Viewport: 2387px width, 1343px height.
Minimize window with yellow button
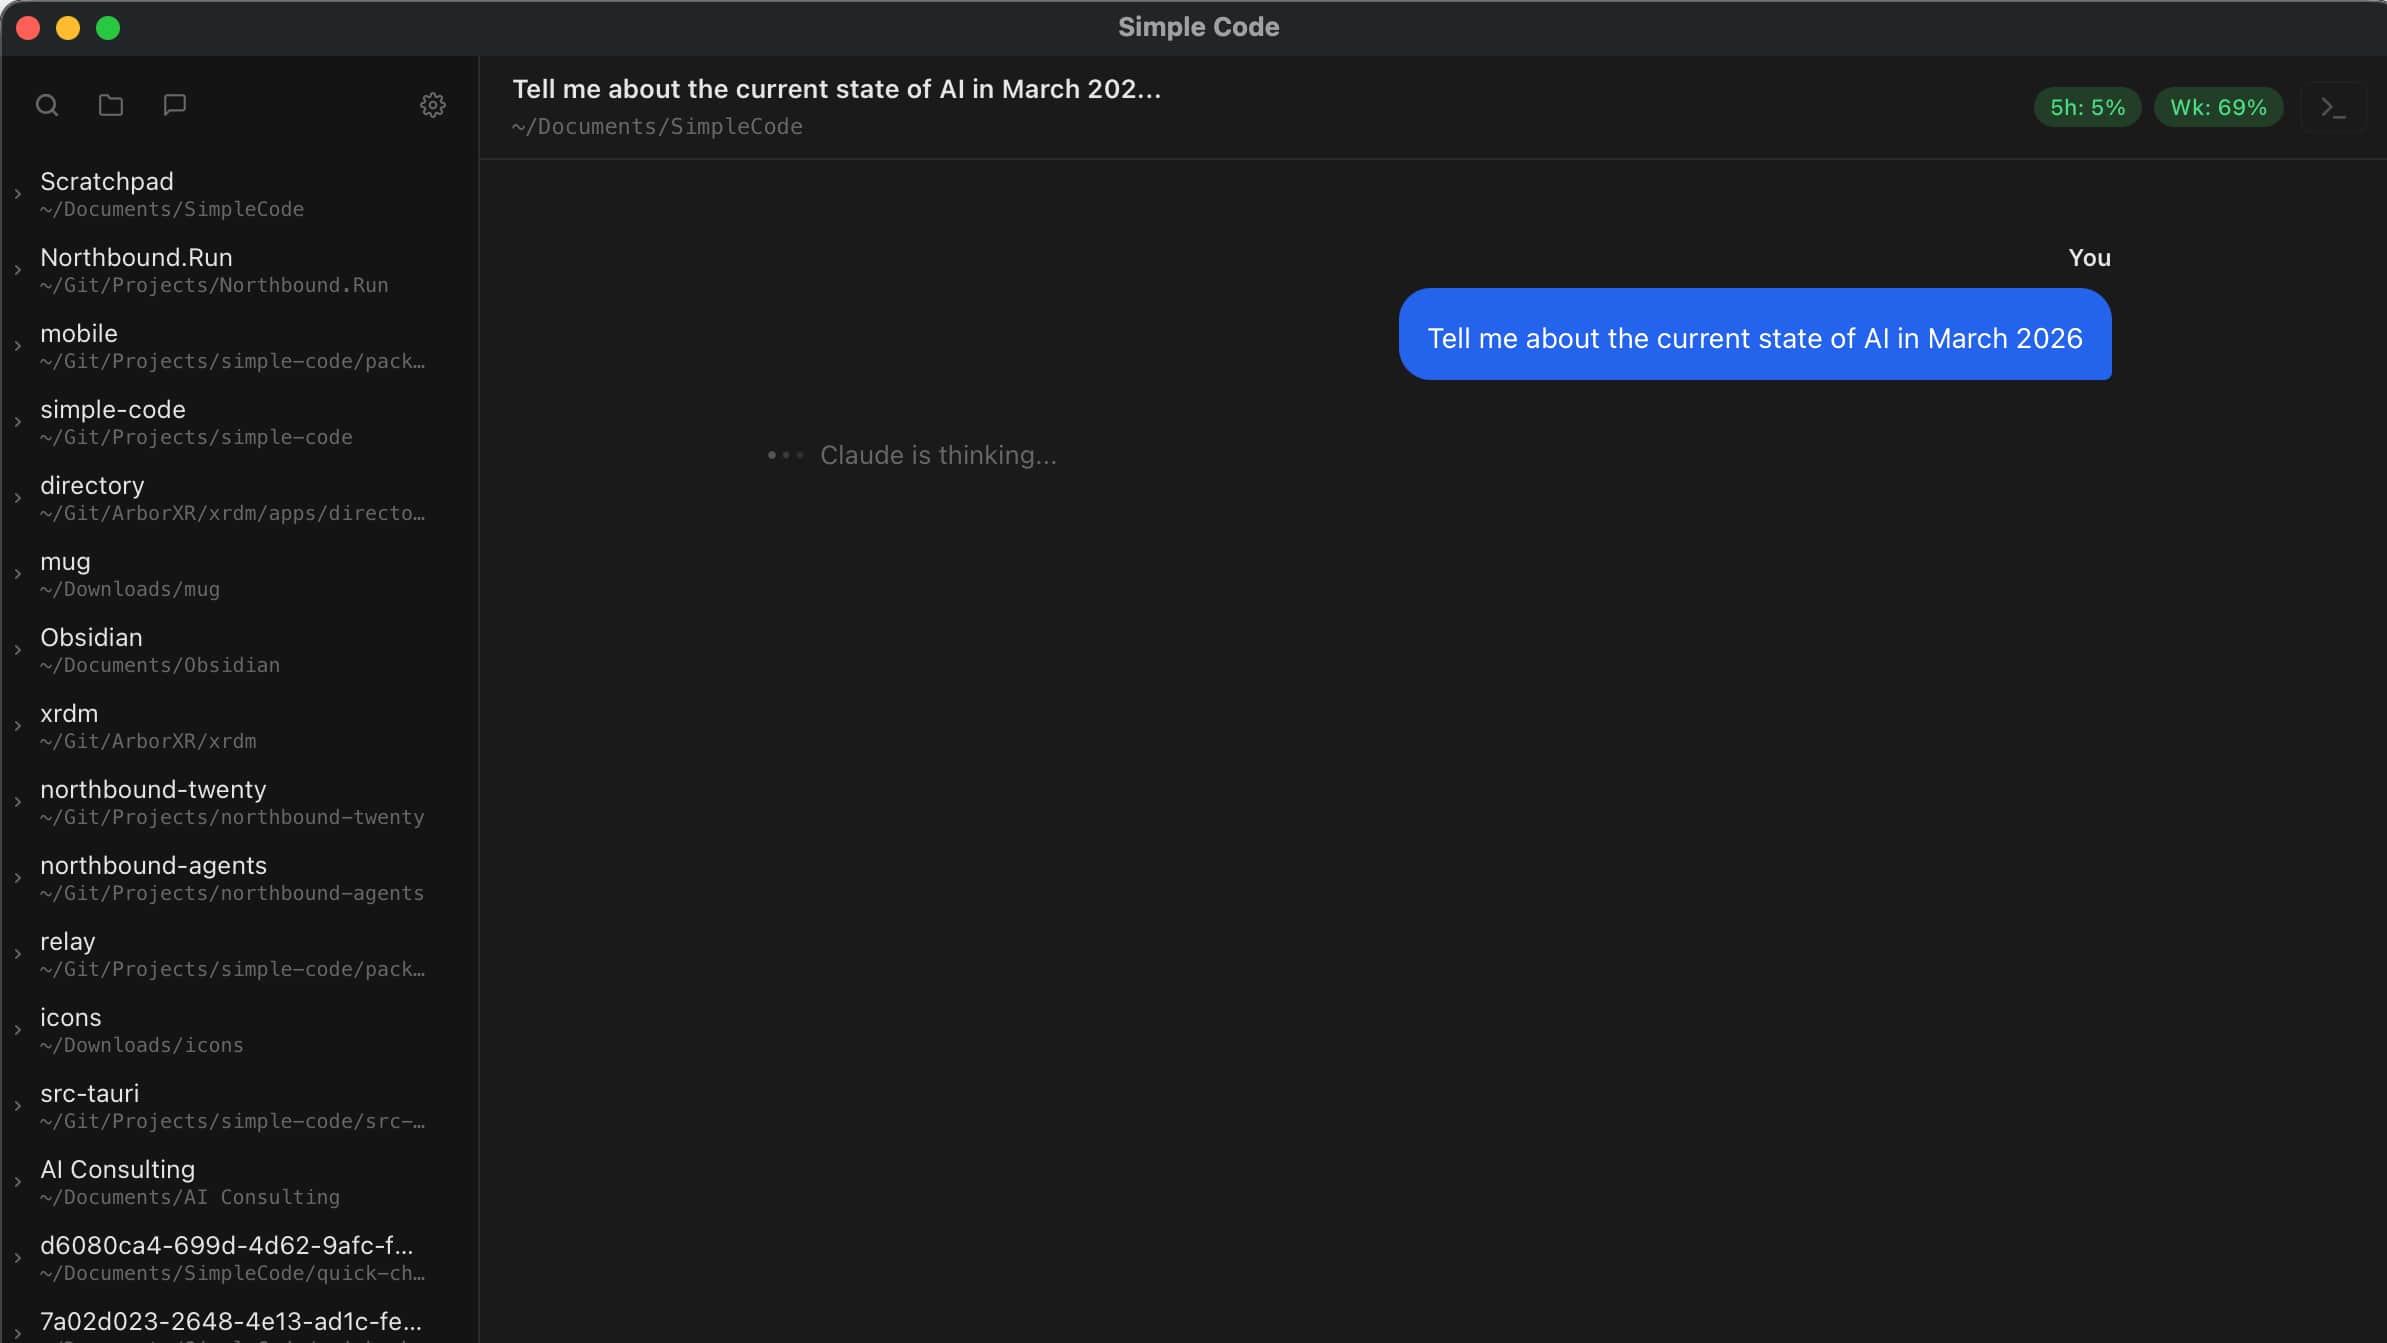(x=68, y=28)
